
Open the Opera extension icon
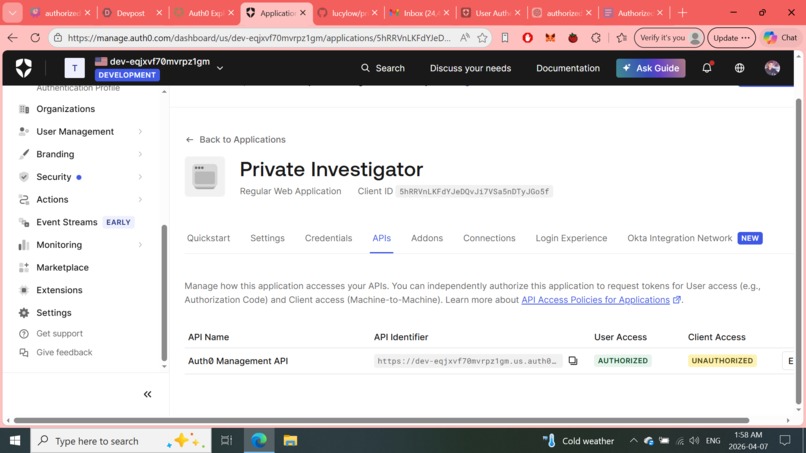(527, 38)
